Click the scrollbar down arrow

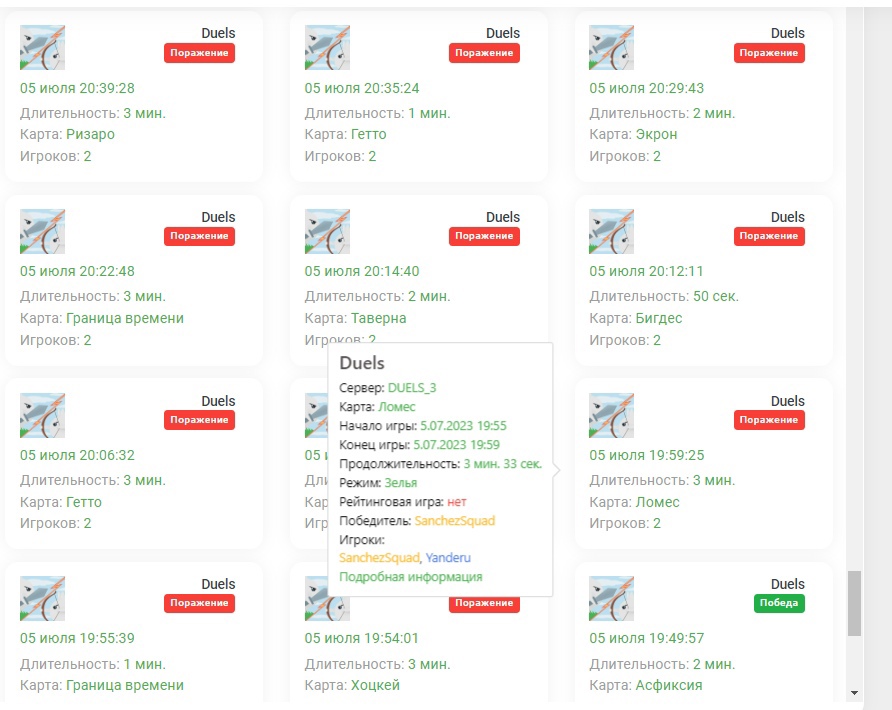pyautogui.click(x=853, y=692)
